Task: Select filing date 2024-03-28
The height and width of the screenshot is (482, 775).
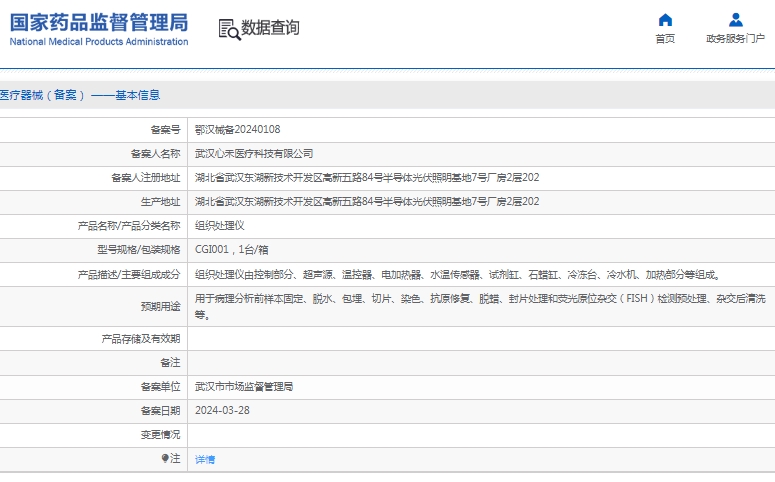Action: click(x=222, y=410)
